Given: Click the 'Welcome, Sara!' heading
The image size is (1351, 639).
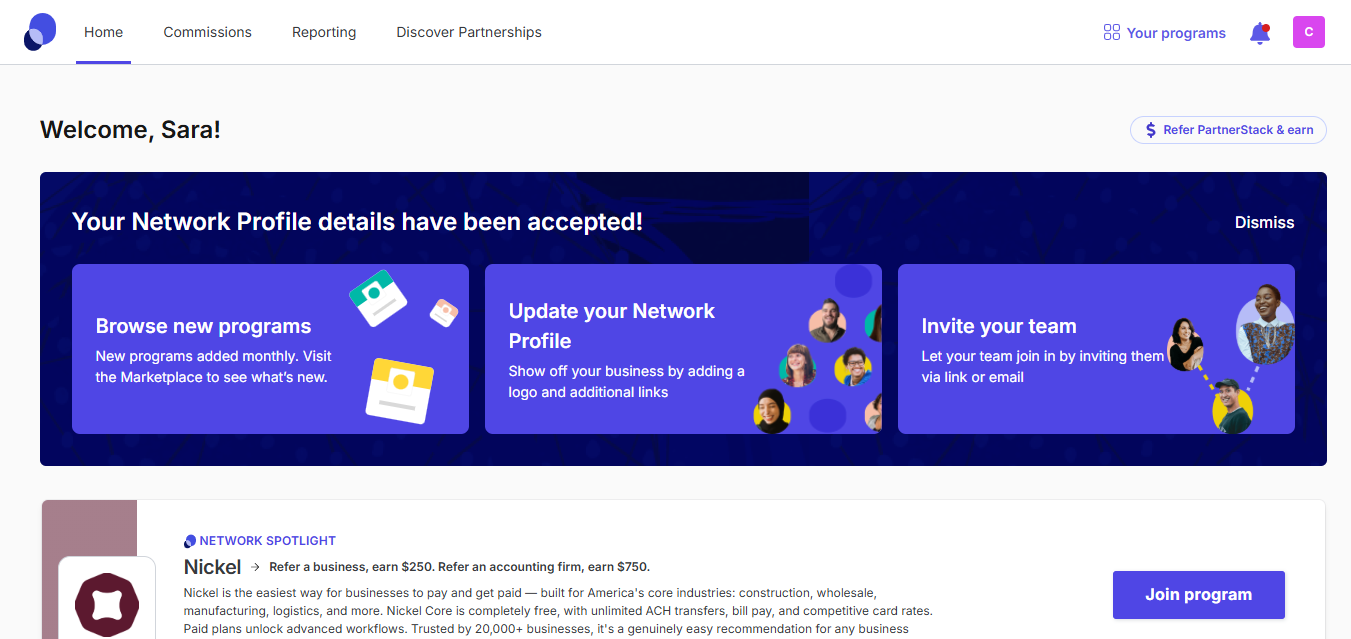Looking at the screenshot, I should click(130, 129).
